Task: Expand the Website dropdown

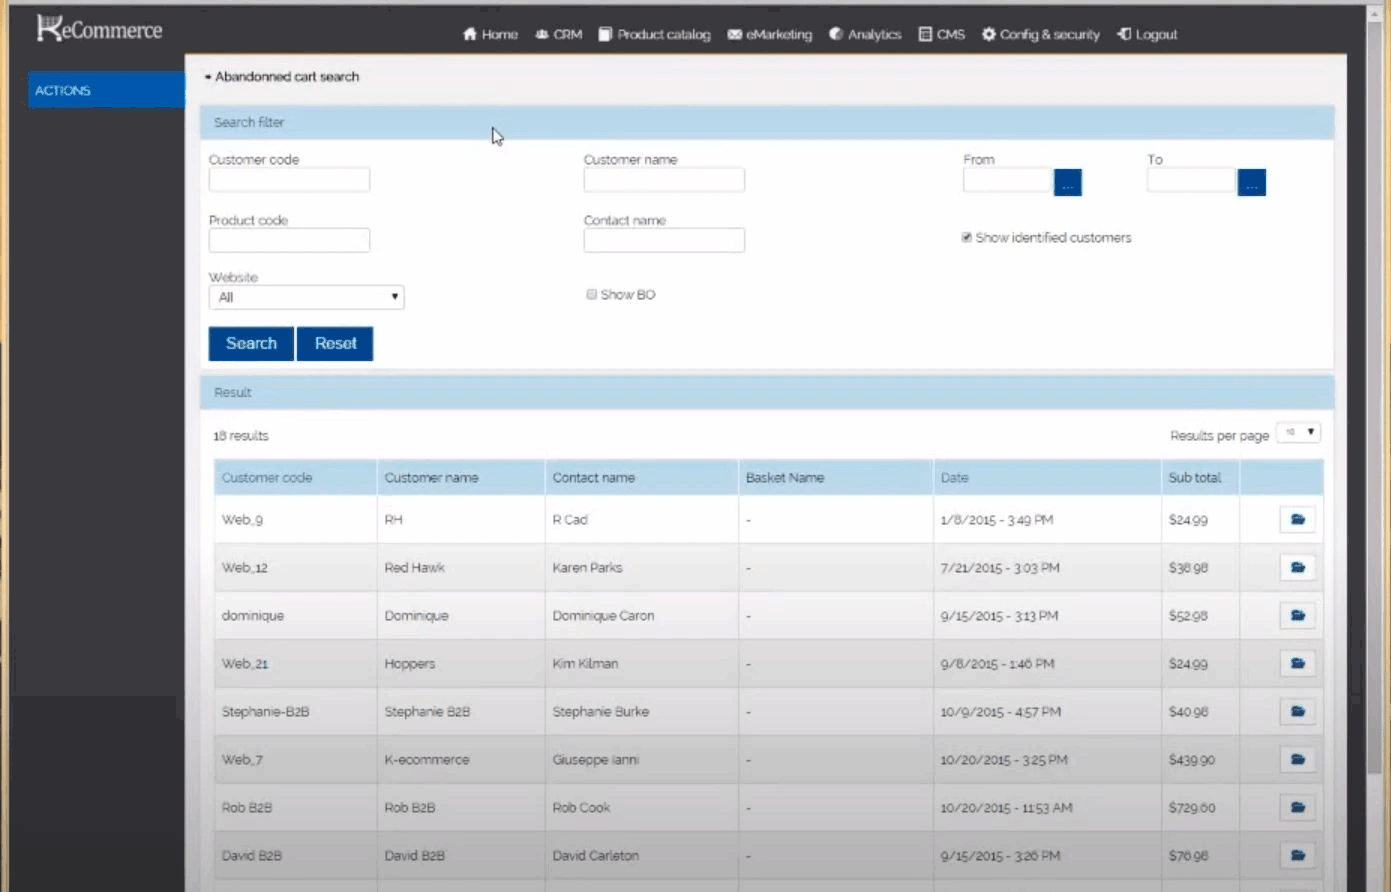Action: (x=306, y=297)
